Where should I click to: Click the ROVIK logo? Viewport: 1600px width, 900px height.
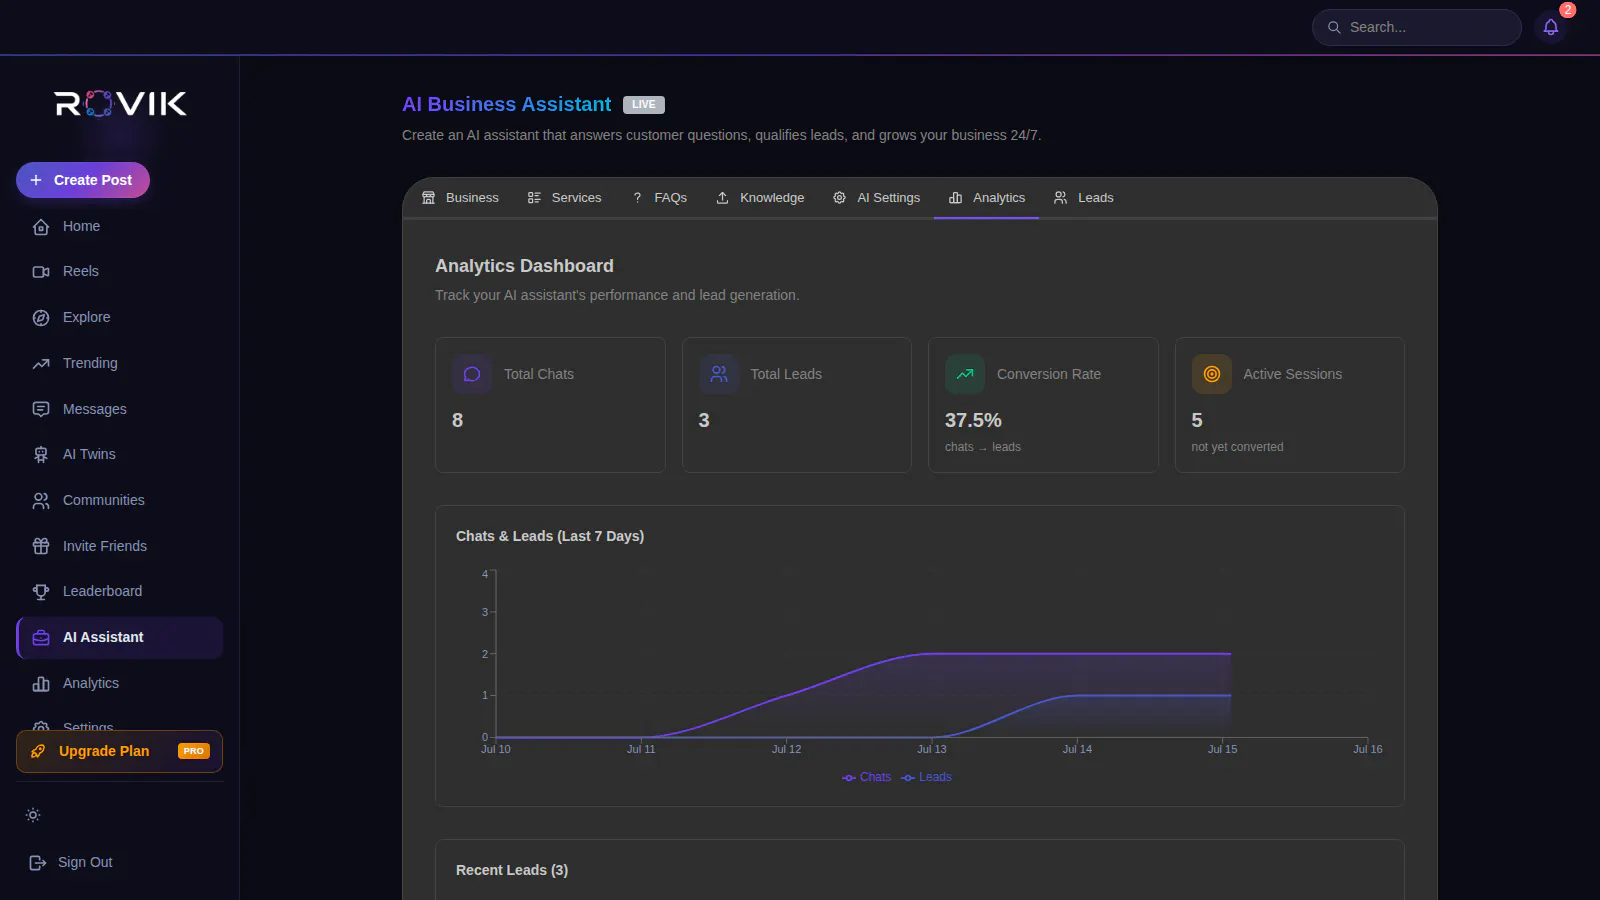120,103
